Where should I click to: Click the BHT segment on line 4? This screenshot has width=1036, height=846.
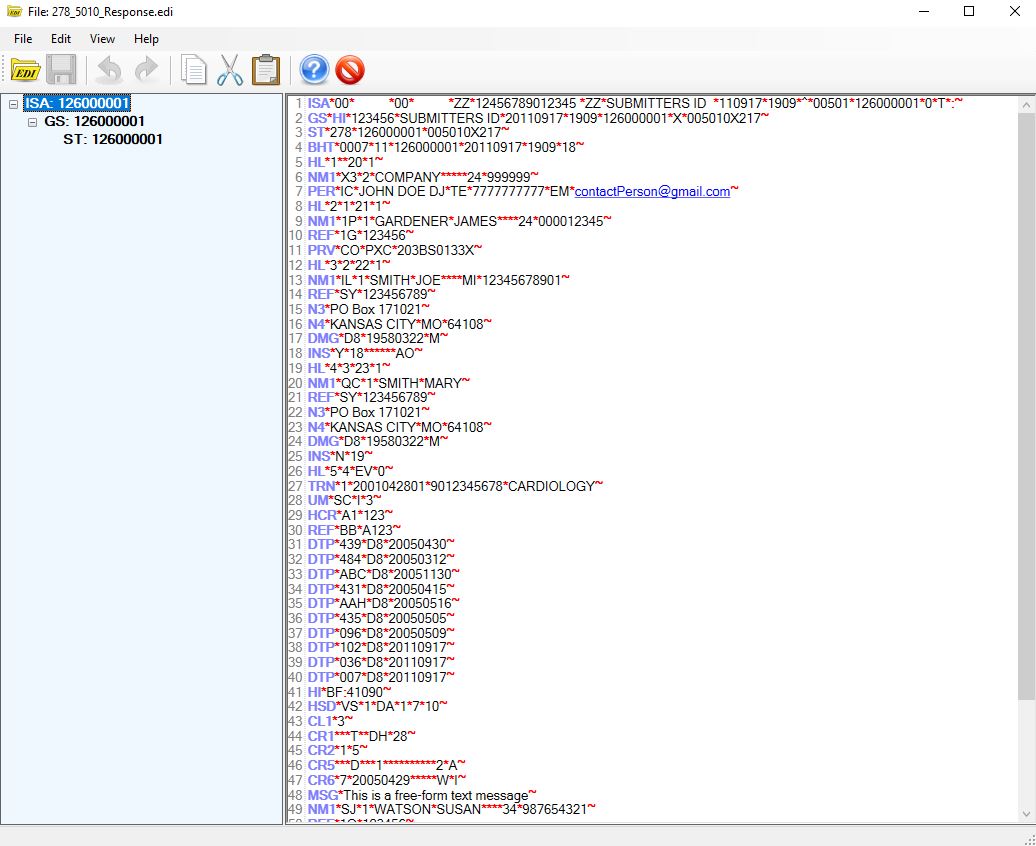pos(446,147)
